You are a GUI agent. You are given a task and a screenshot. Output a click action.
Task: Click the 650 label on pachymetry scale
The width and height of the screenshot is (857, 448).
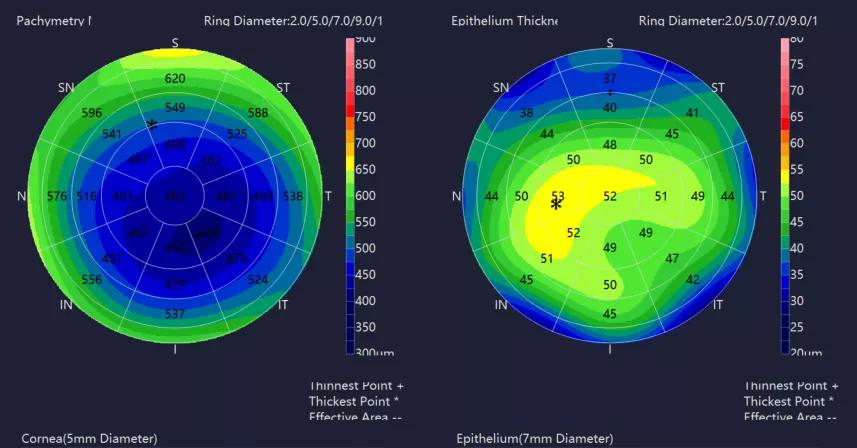[x=366, y=169]
